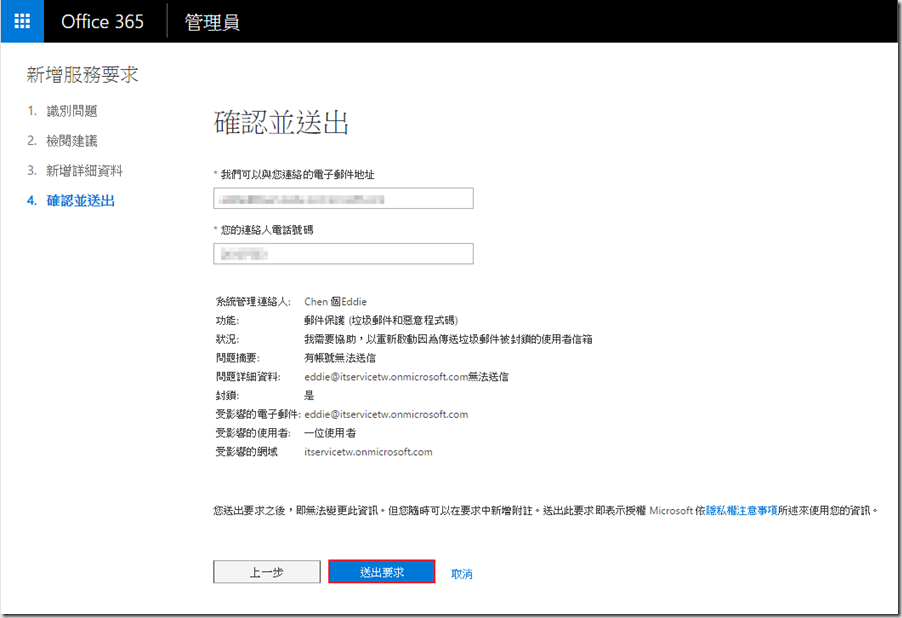Open the app launcher waffle icon
Screen dimensions: 902x618
click(22, 21)
